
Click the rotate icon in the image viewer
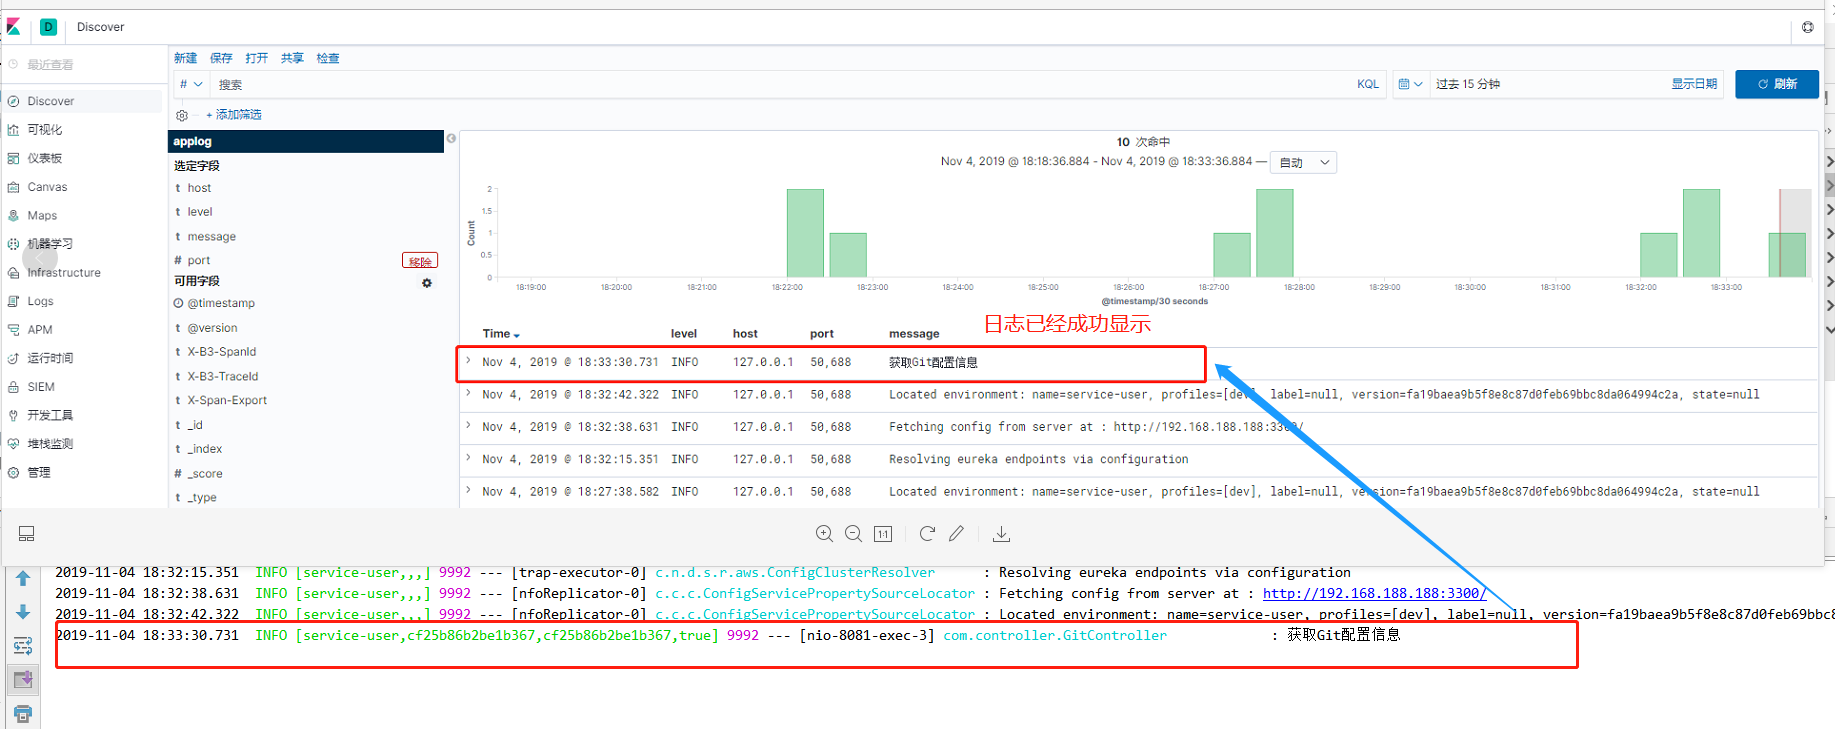[927, 534]
